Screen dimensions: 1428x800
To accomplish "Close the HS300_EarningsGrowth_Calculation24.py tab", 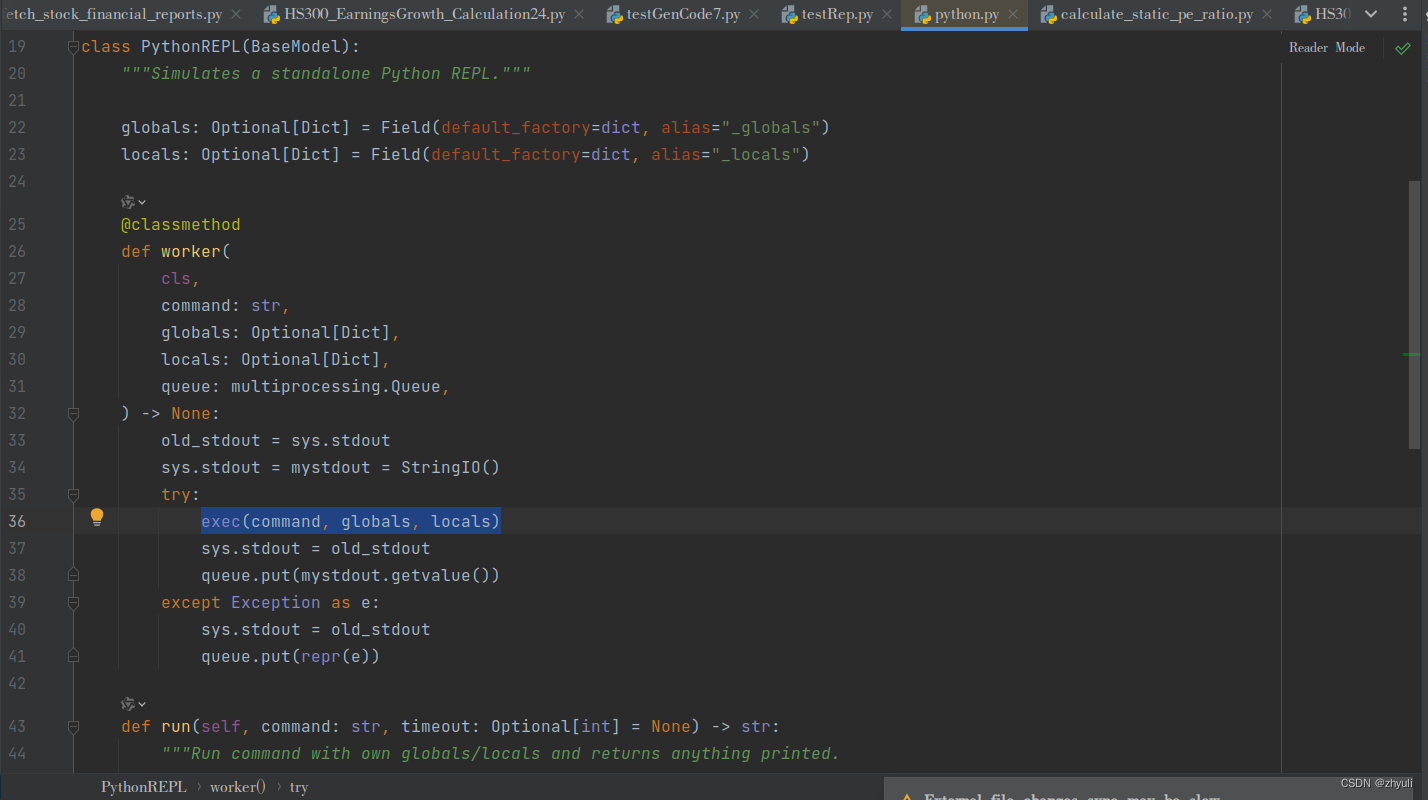I will 581,15.
